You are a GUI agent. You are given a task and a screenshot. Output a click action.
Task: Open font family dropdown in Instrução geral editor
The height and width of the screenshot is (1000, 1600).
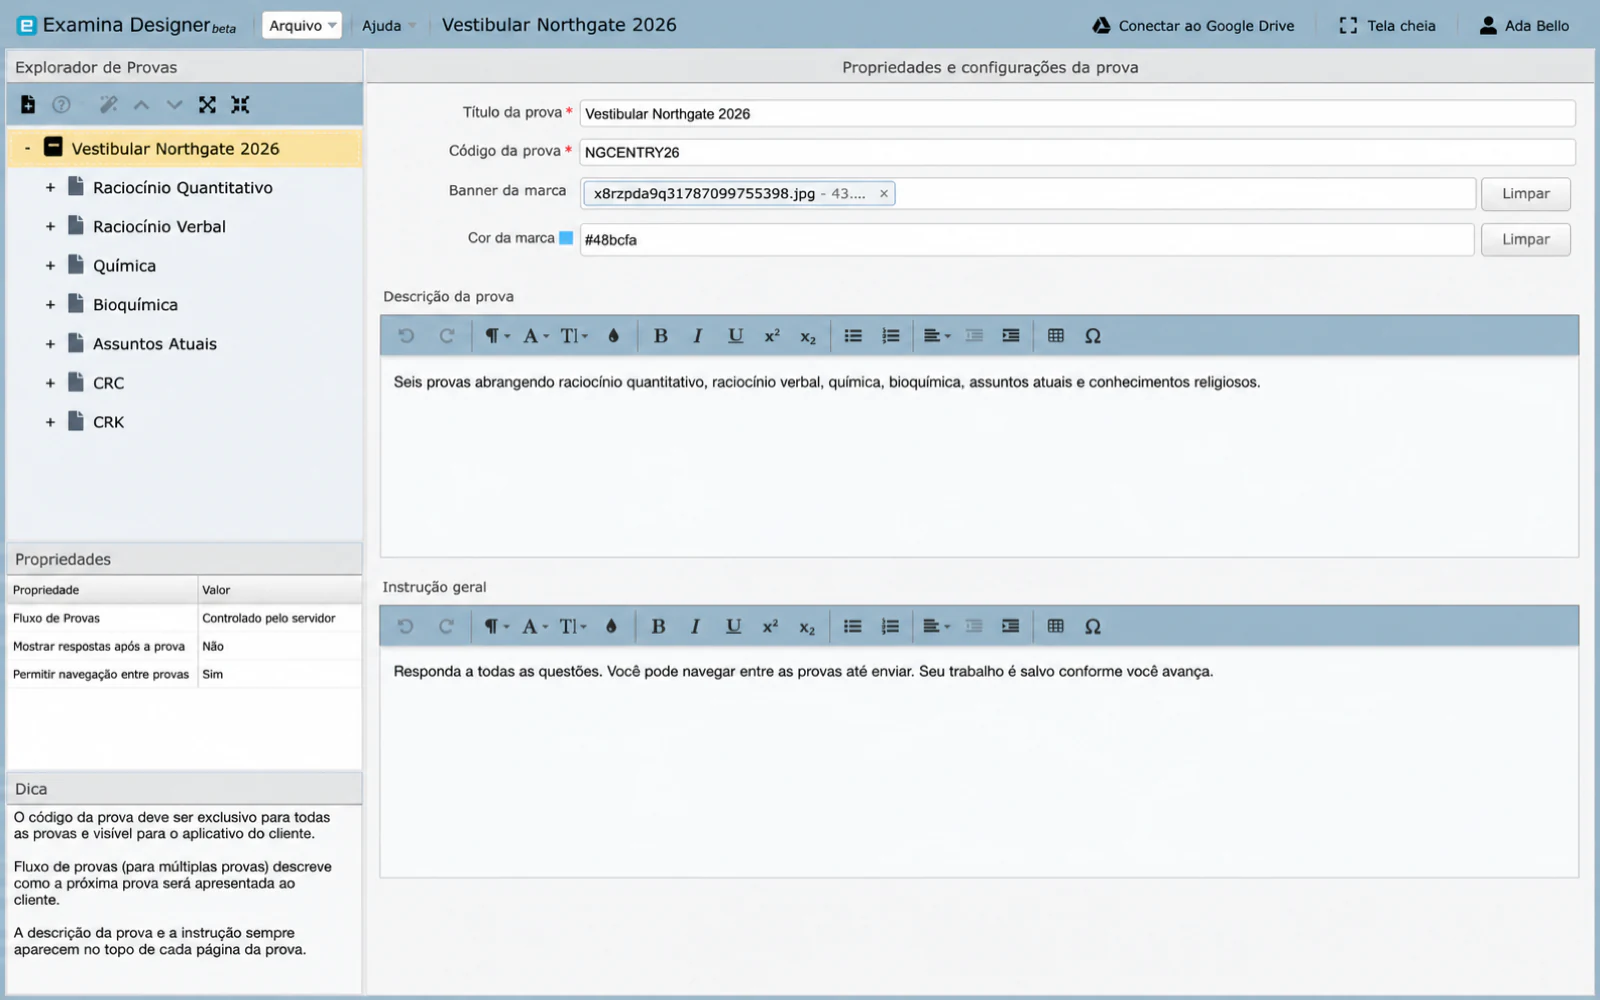[x=535, y=626]
